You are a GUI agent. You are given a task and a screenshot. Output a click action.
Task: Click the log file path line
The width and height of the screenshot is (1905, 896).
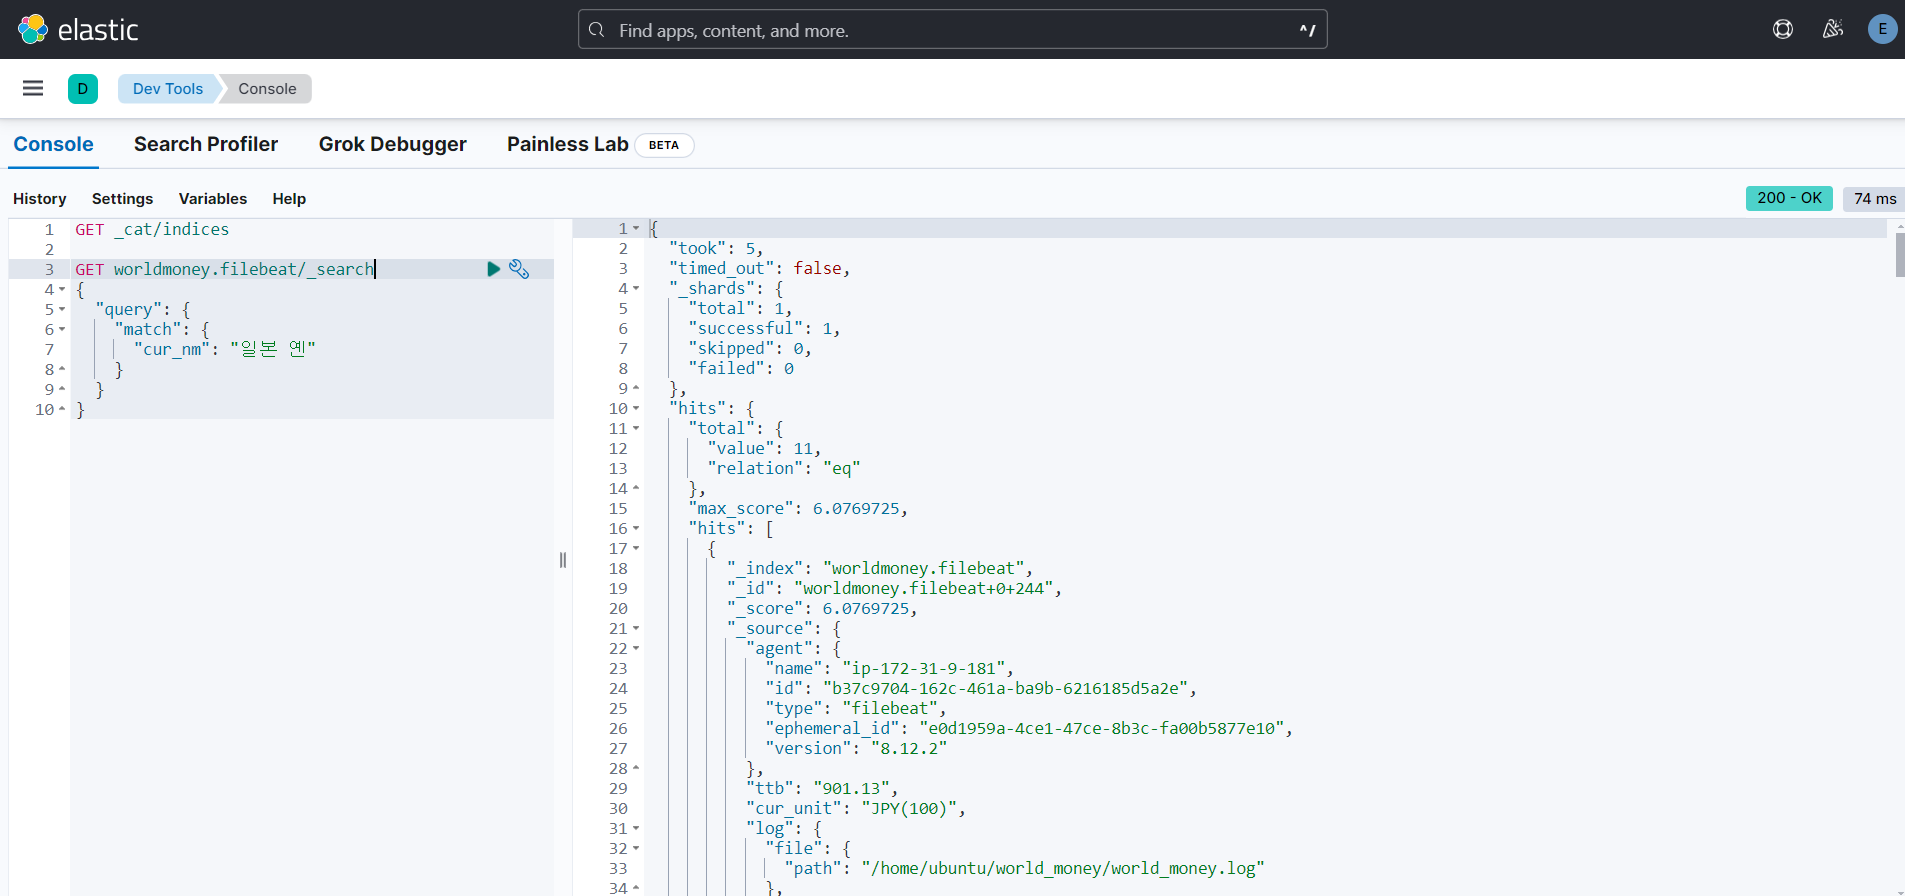pos(1025,868)
